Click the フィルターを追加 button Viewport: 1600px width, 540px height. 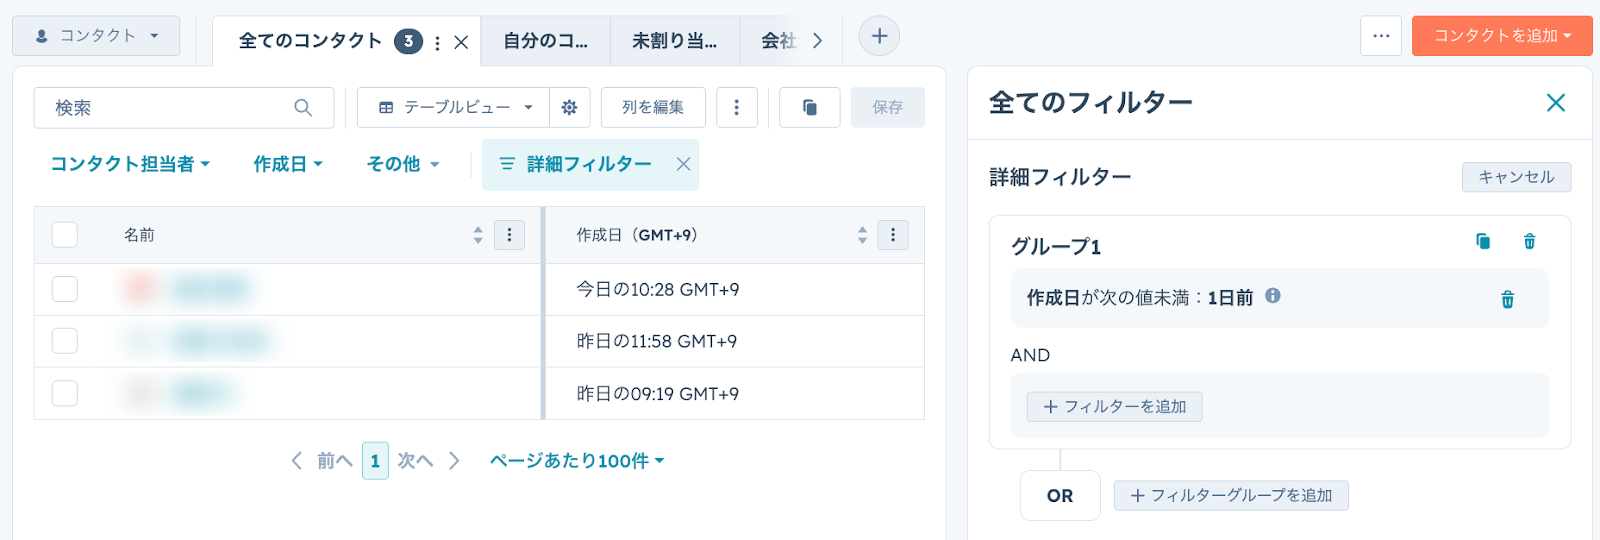(x=1114, y=407)
